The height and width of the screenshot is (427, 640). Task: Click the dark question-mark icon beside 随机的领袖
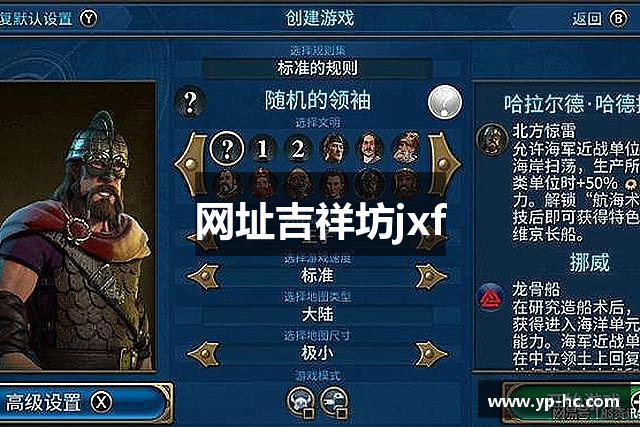tap(190, 102)
